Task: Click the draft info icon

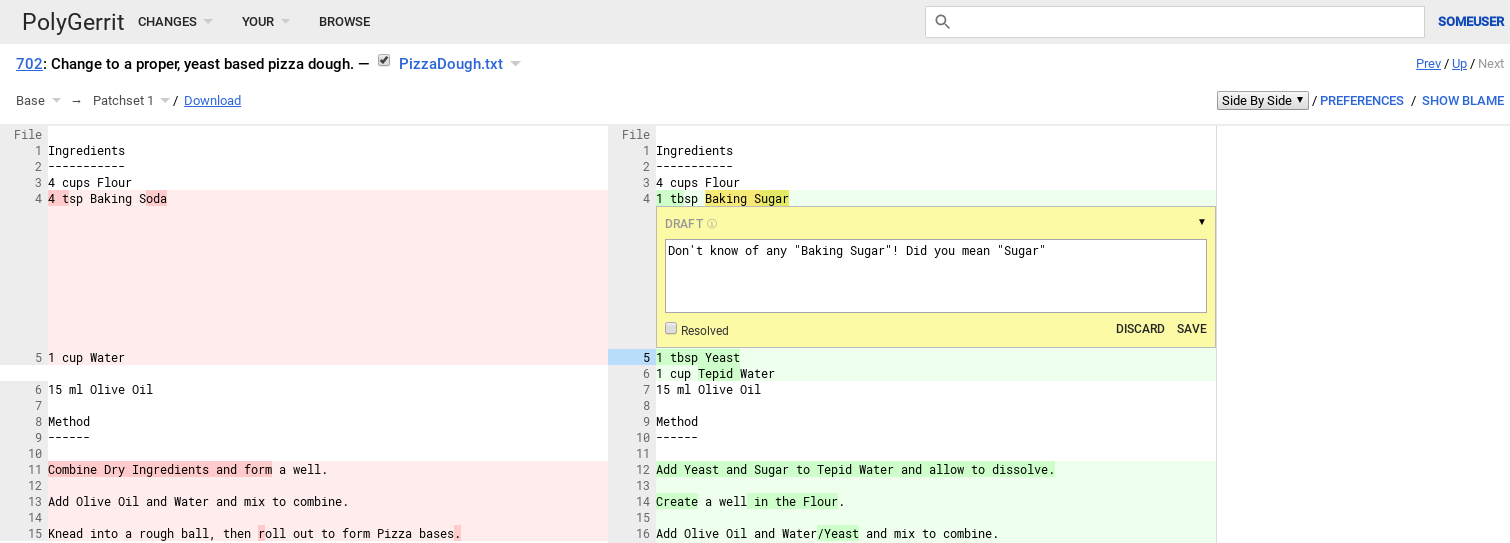Action: point(712,224)
